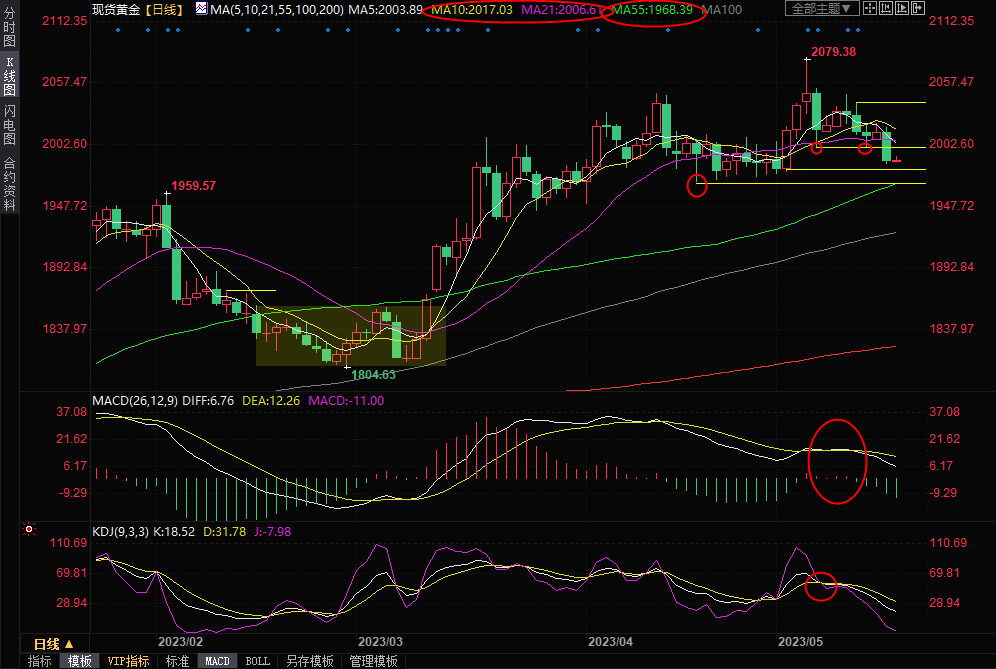Click the 【日线】 period label in title
The width and height of the screenshot is (996, 669).
164,9
